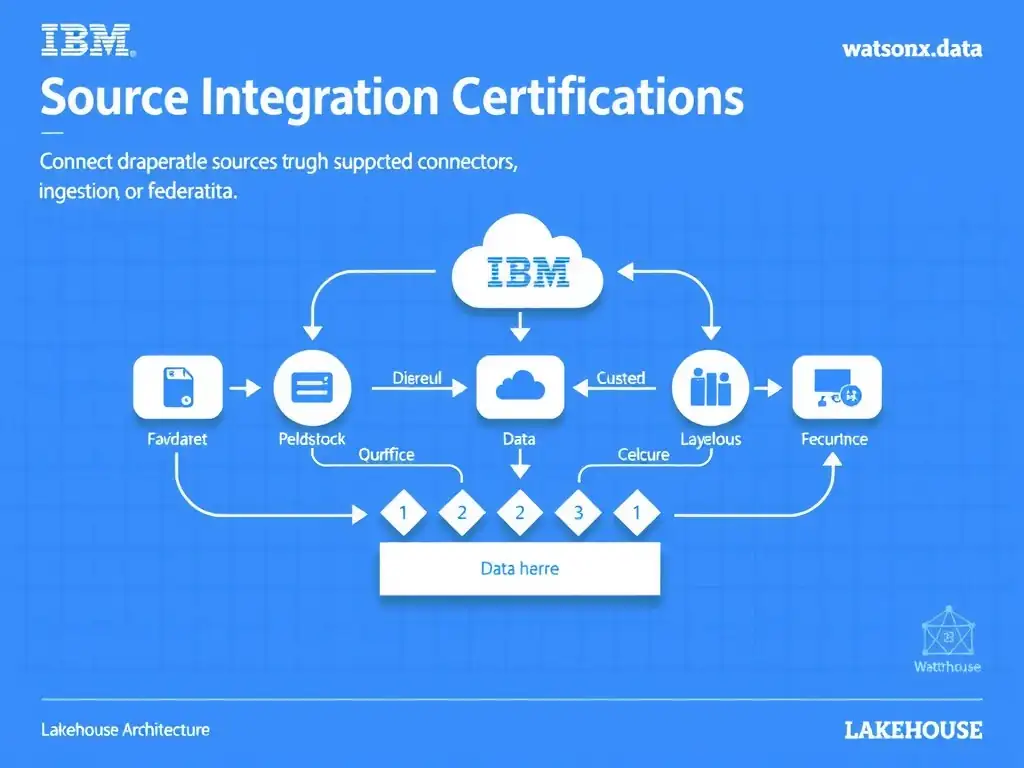Select the Fecurtnce monitor icon
The height and width of the screenshot is (768, 1024).
[837, 387]
